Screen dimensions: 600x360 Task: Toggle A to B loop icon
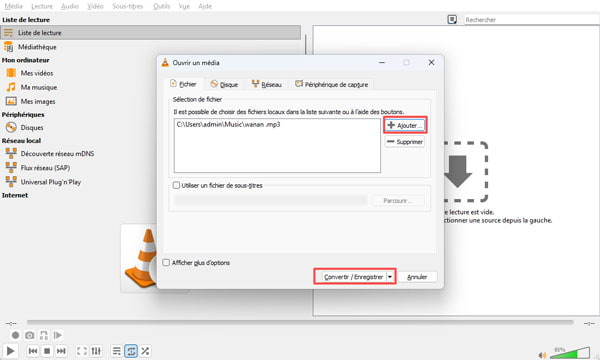(x=44, y=336)
